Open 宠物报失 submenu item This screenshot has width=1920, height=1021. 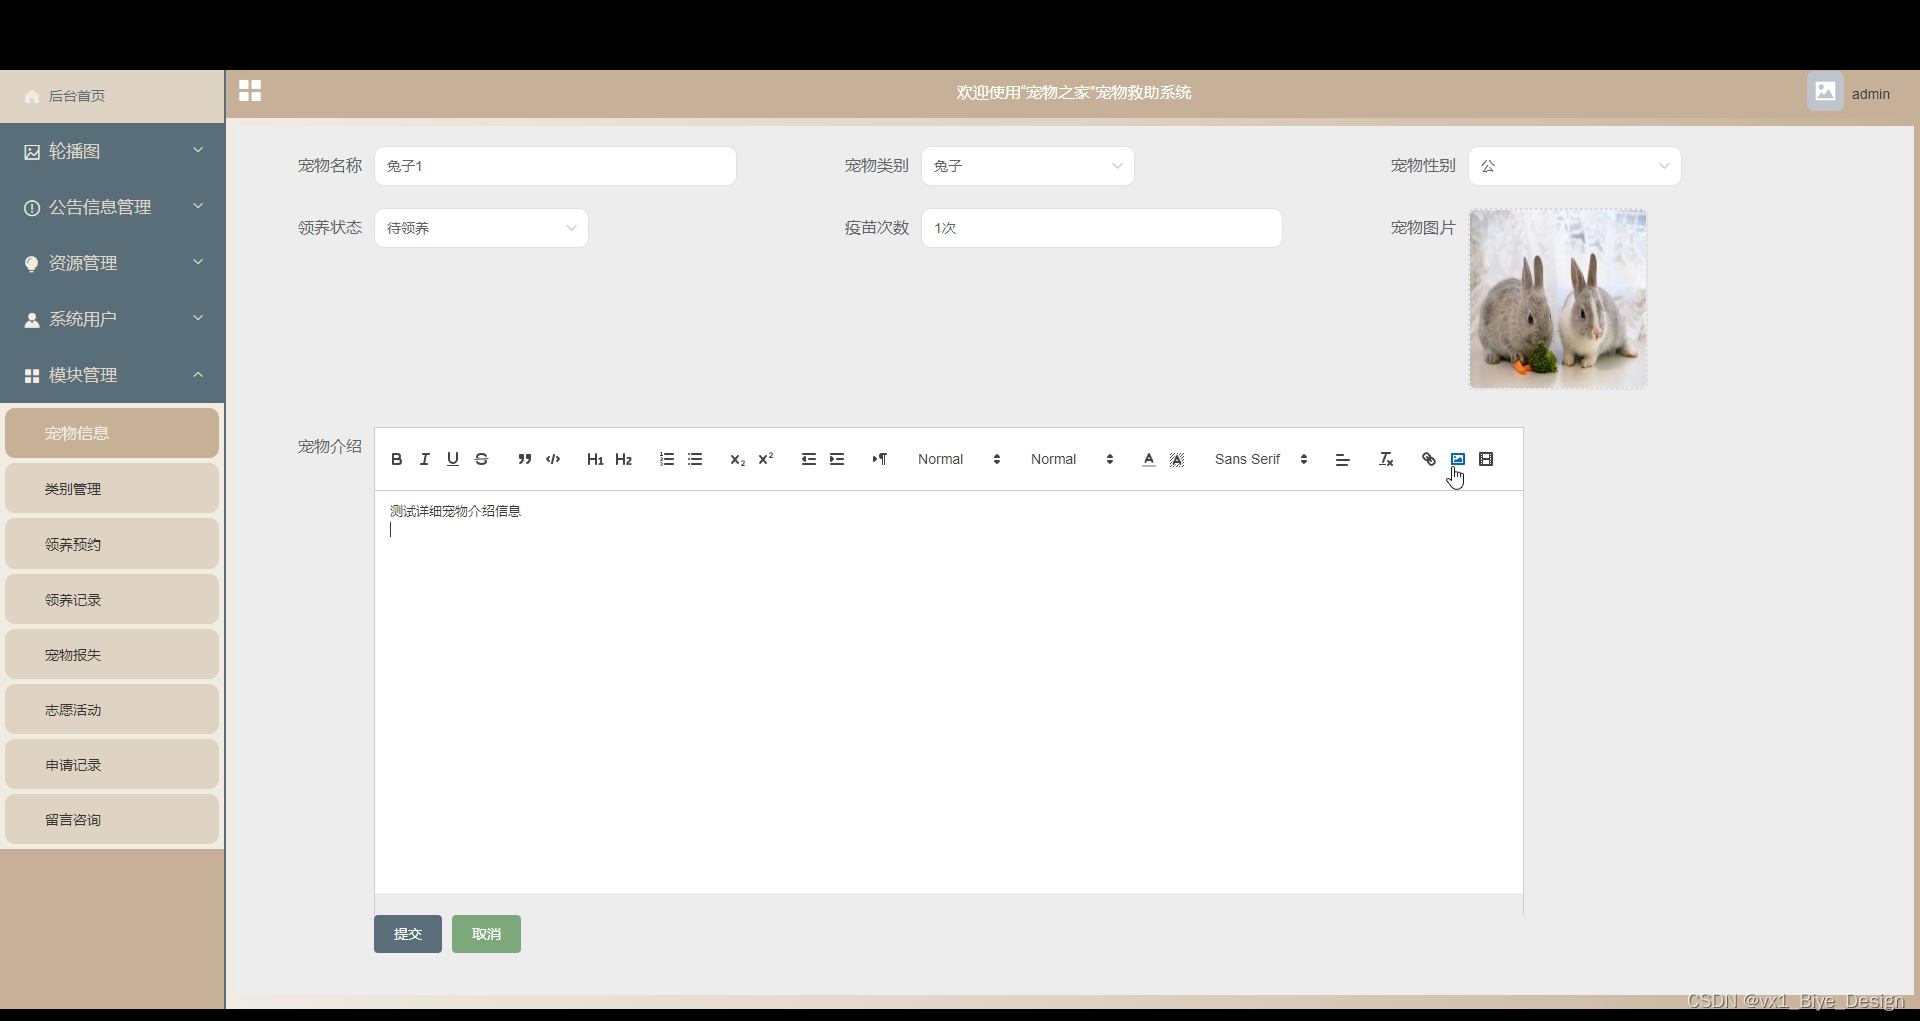112,655
